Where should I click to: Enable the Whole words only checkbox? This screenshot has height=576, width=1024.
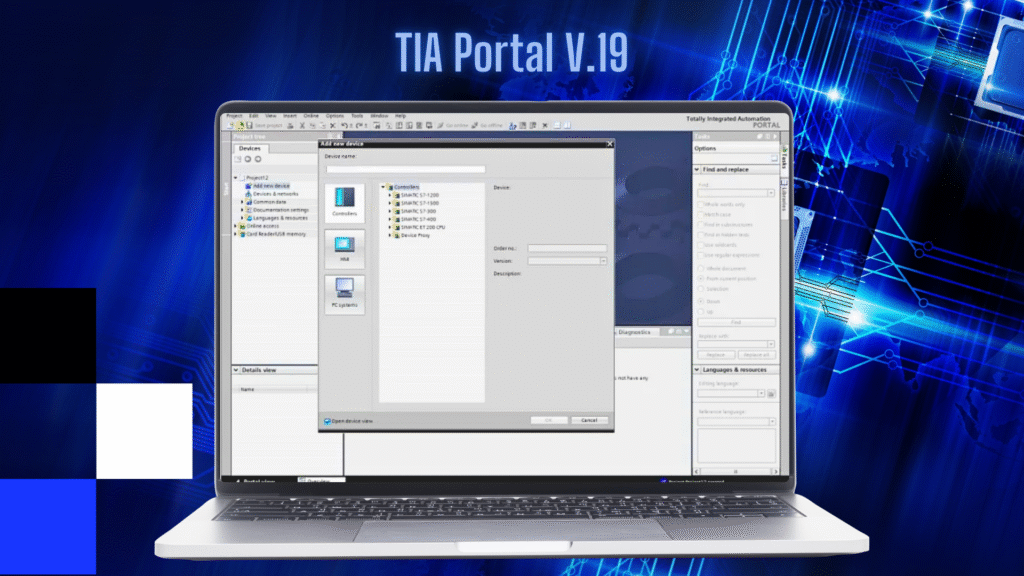(700, 205)
